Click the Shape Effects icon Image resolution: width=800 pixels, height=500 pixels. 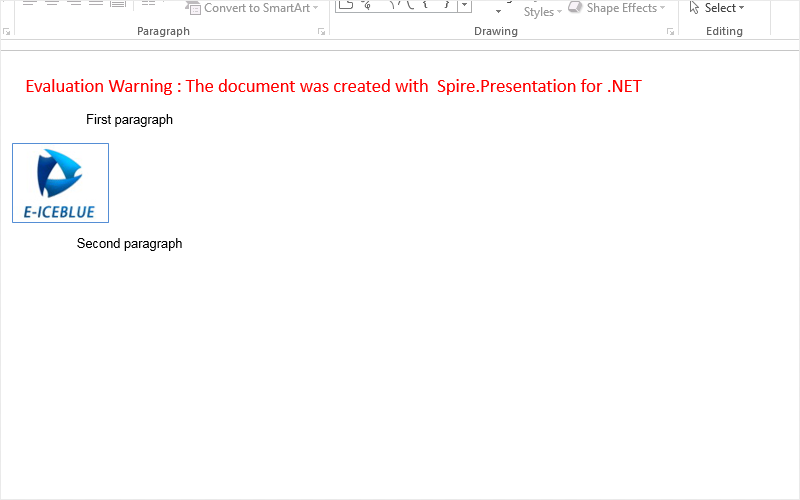click(x=575, y=7)
